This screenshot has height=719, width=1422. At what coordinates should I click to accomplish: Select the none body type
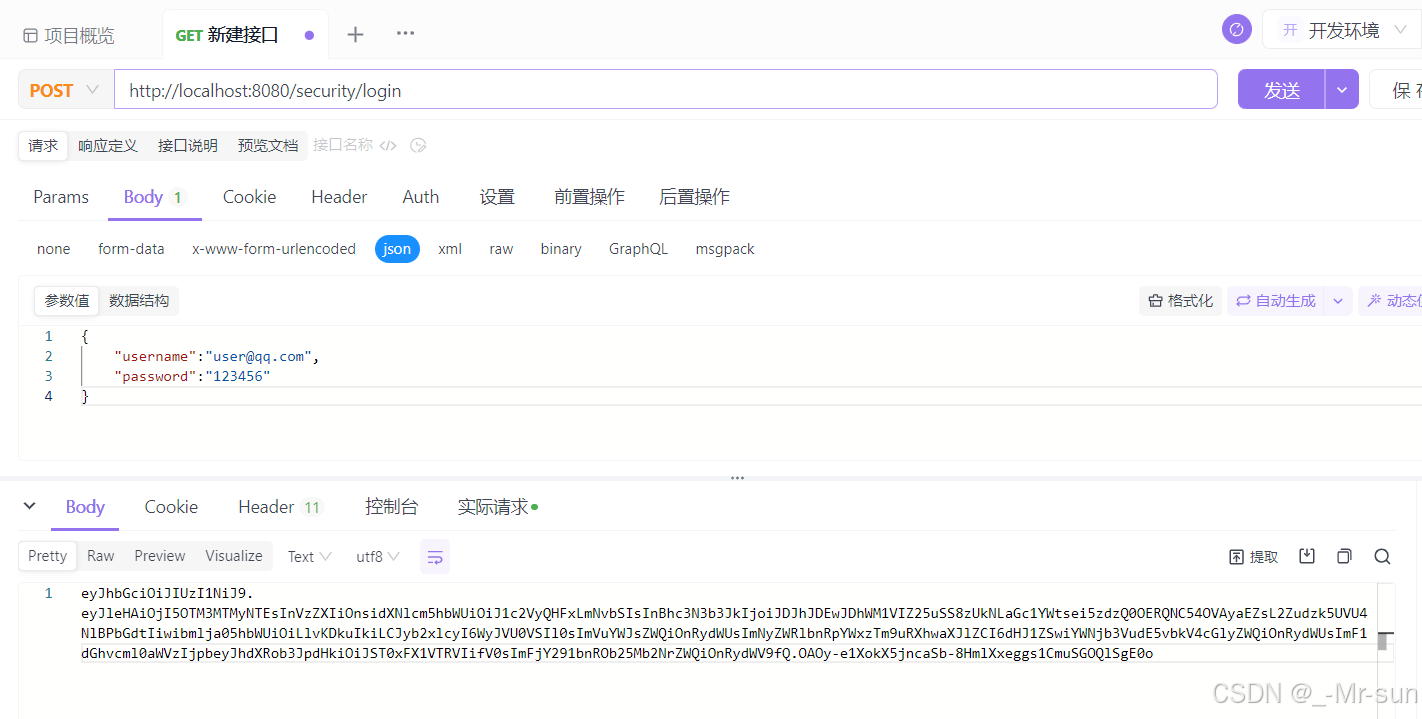(x=54, y=249)
